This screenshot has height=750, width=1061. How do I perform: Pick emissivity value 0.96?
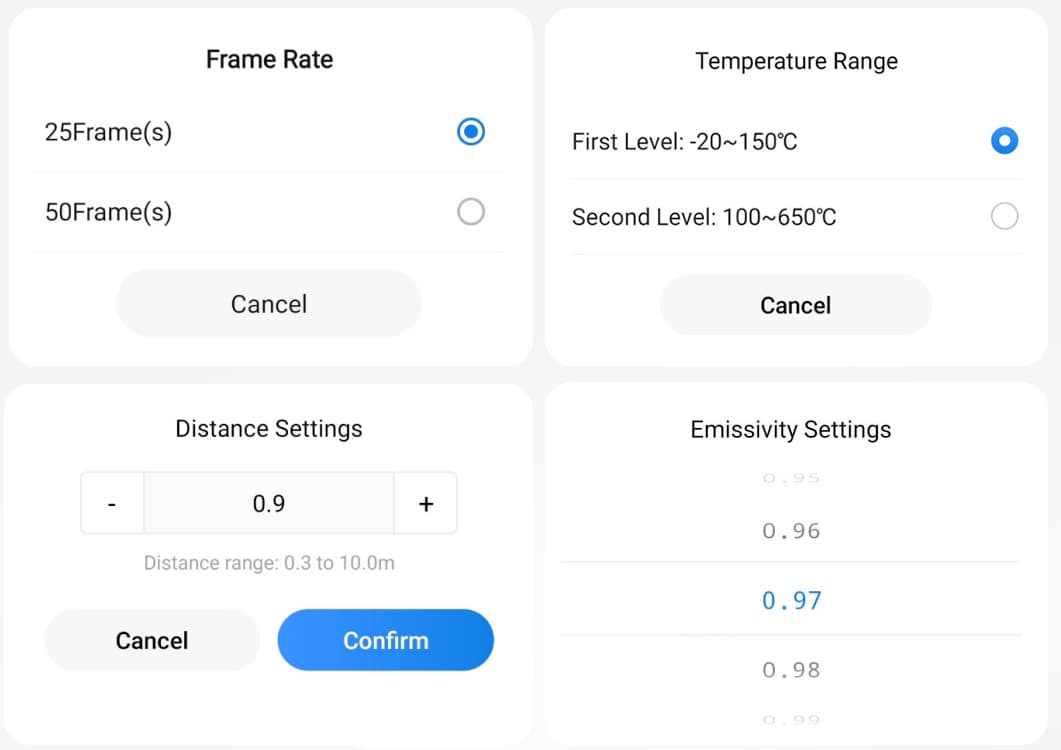tap(791, 531)
